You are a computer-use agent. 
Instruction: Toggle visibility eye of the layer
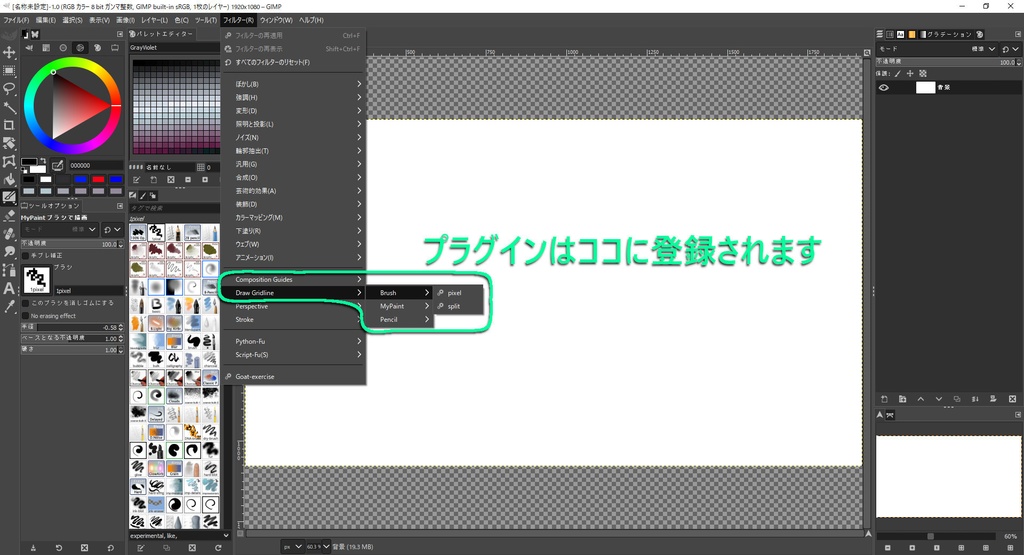point(884,87)
